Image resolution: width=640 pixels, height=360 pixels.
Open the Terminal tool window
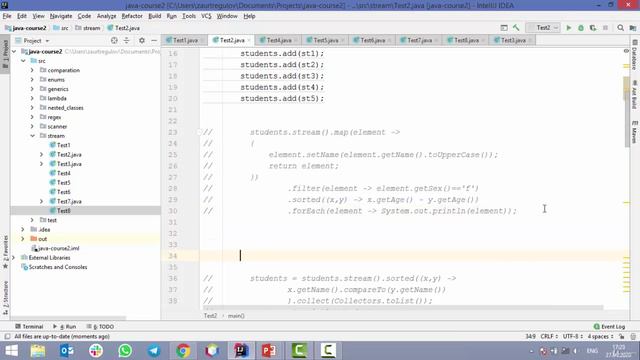[29, 327]
